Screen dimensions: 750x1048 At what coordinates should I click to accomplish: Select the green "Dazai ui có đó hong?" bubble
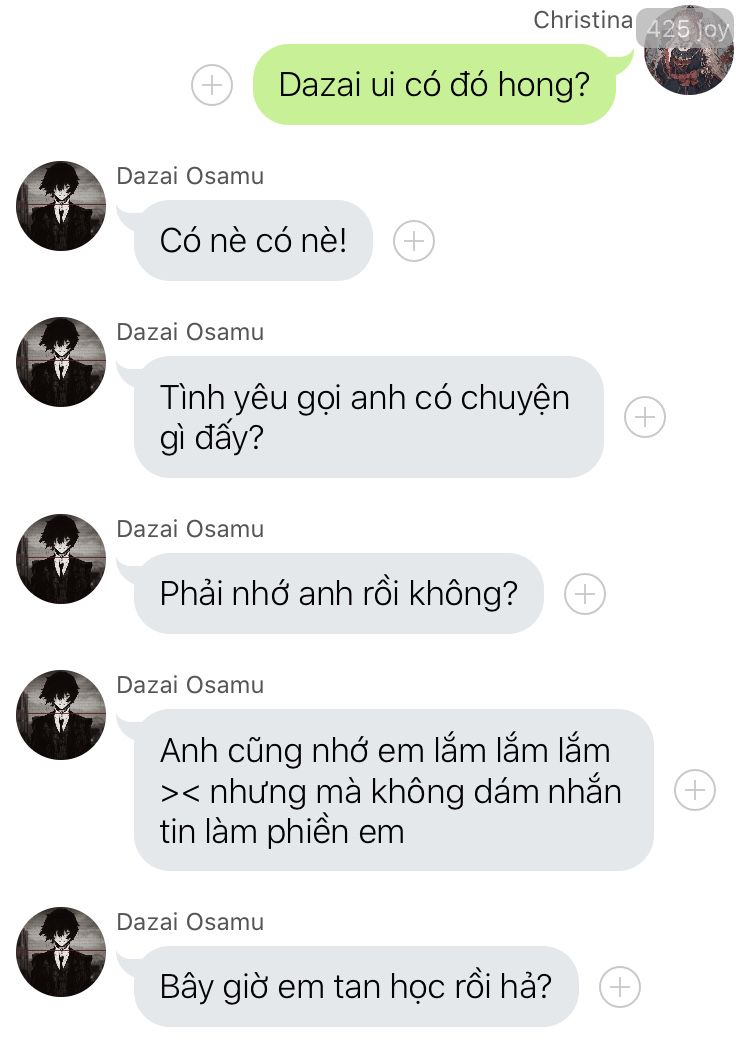pos(434,84)
